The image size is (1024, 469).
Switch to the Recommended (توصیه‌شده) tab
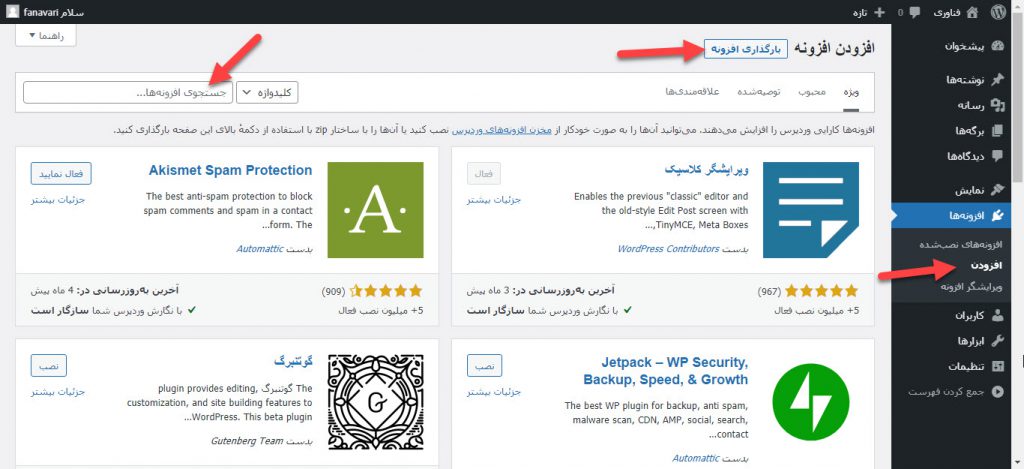(758, 92)
